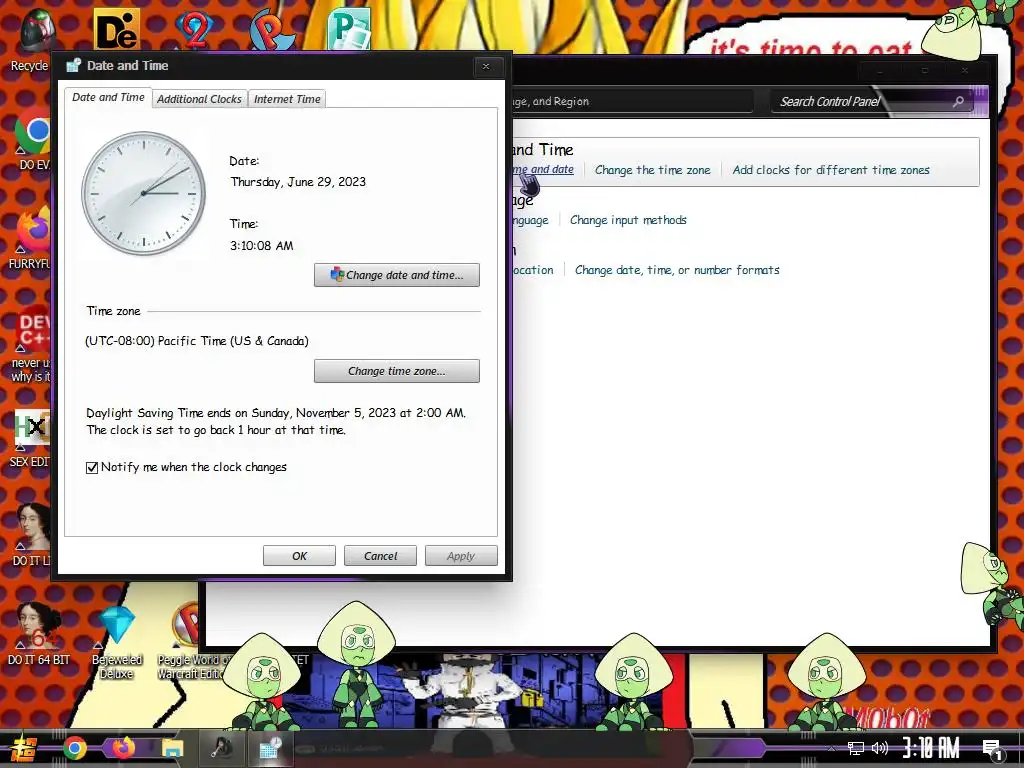Cancel the Date and Time dialog
The width and height of the screenshot is (1024, 768).
click(380, 556)
